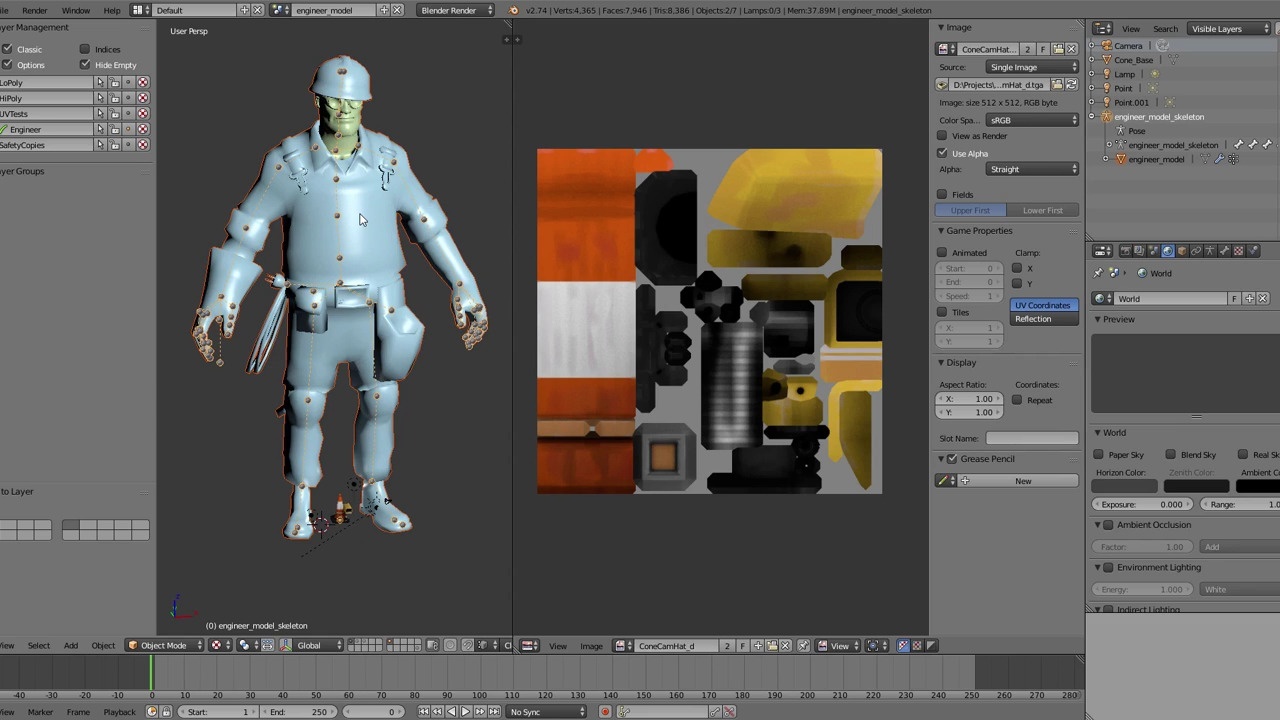Open the Render menu in the top bar
Image resolution: width=1280 pixels, height=720 pixels.
point(34,11)
